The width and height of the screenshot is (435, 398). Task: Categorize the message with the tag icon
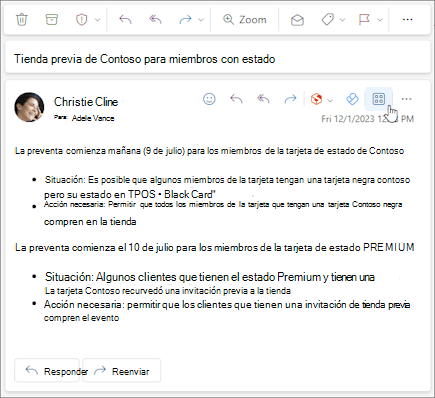(x=328, y=19)
